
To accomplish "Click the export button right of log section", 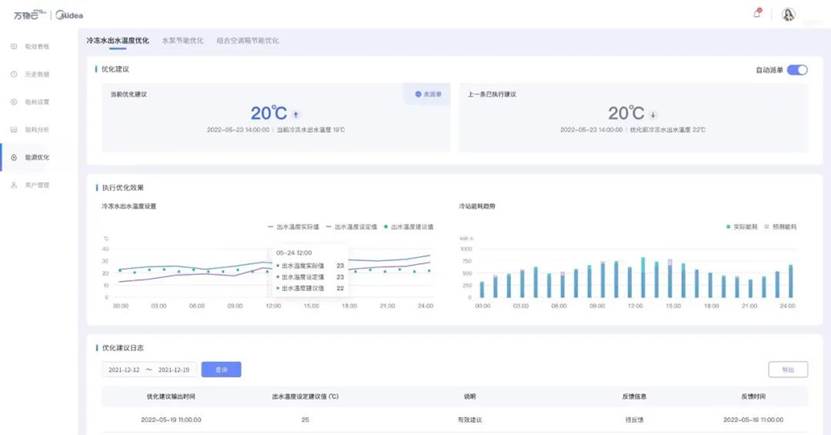I will (788, 369).
